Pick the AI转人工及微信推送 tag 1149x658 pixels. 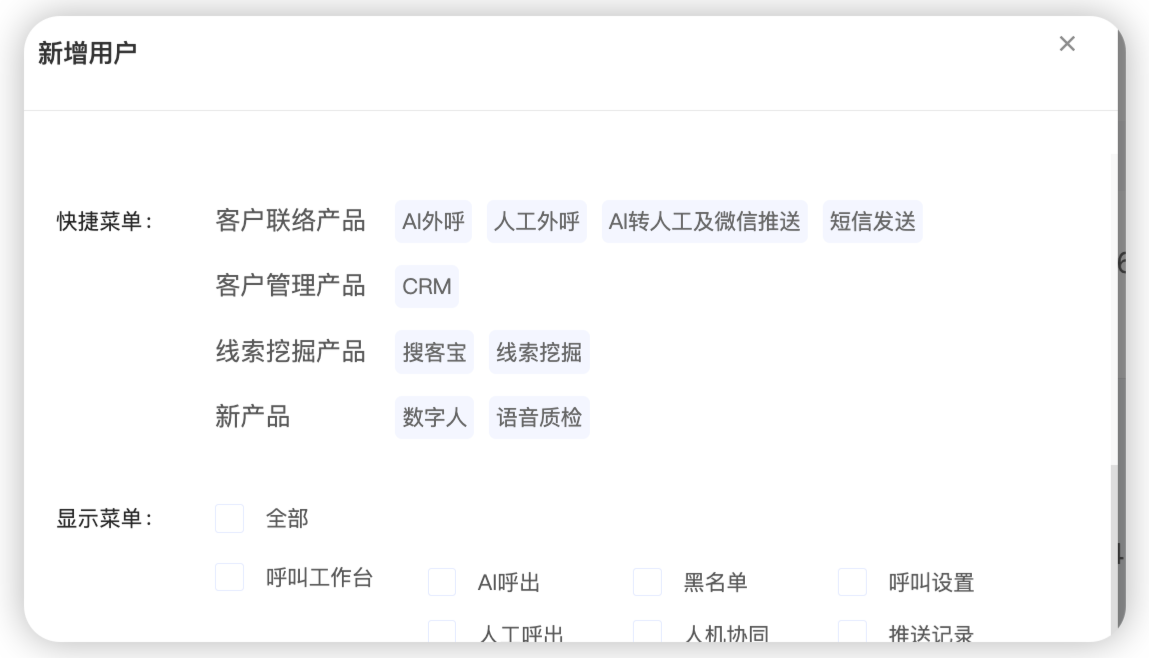705,222
